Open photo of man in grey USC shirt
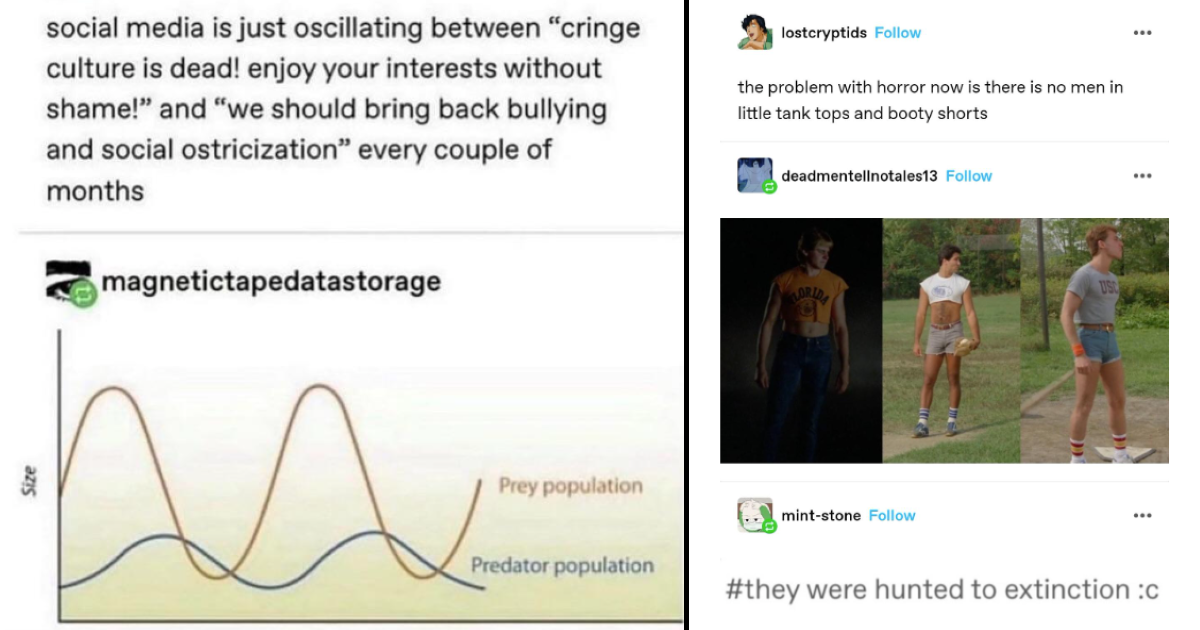Screen dimensions: 1200x630 [x=1094, y=340]
